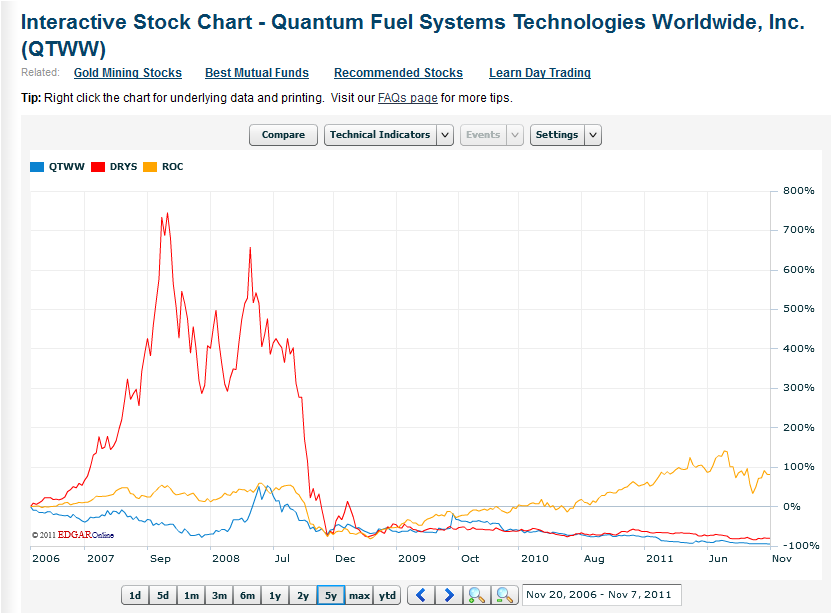Follow the Best Mutual Funds link
This screenshot has width=834, height=614.
257,73
